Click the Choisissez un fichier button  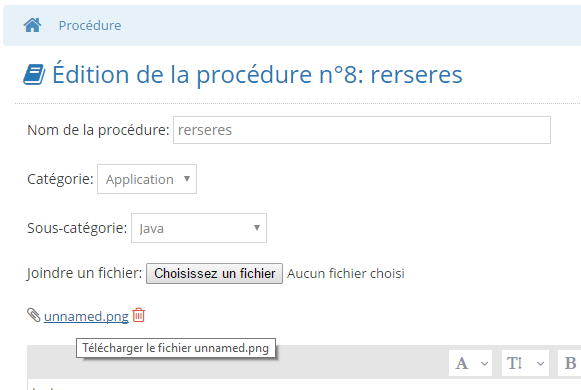click(x=214, y=273)
